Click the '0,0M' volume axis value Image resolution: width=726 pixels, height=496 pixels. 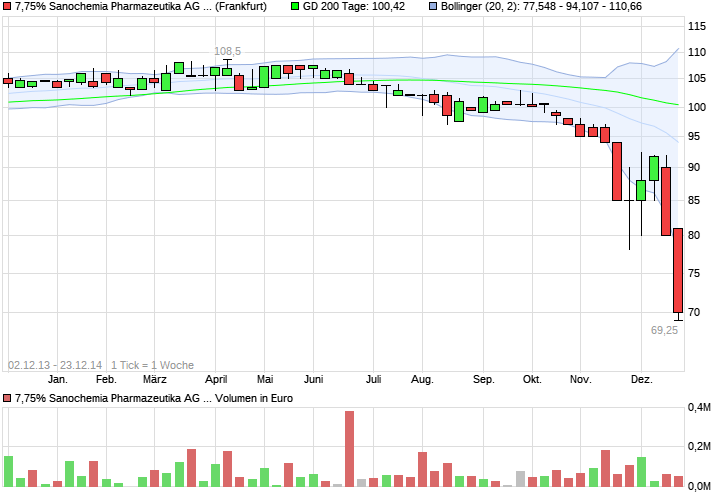(x=699, y=486)
